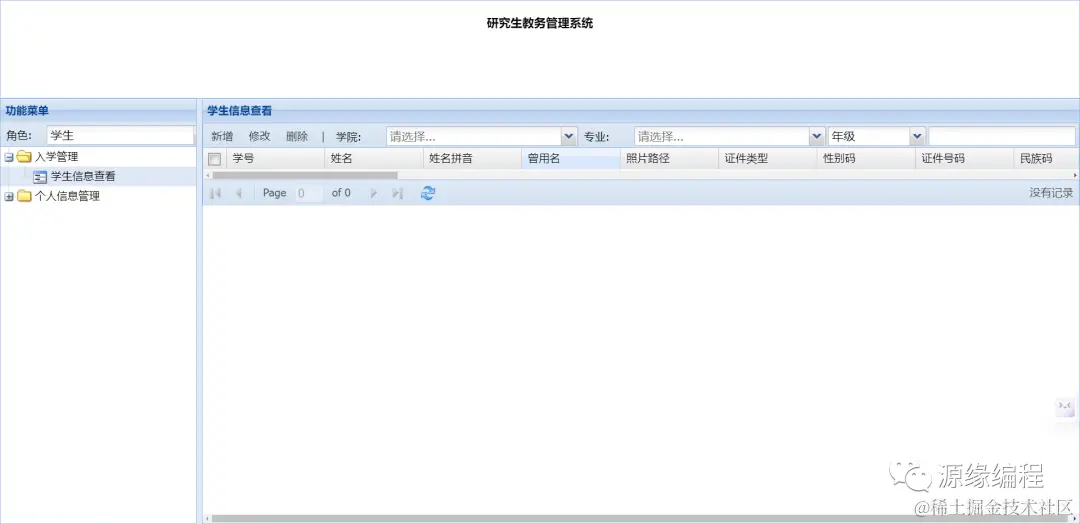1080x524 pixels.
Task: Sort by 证件类型 column header
Action: point(768,158)
